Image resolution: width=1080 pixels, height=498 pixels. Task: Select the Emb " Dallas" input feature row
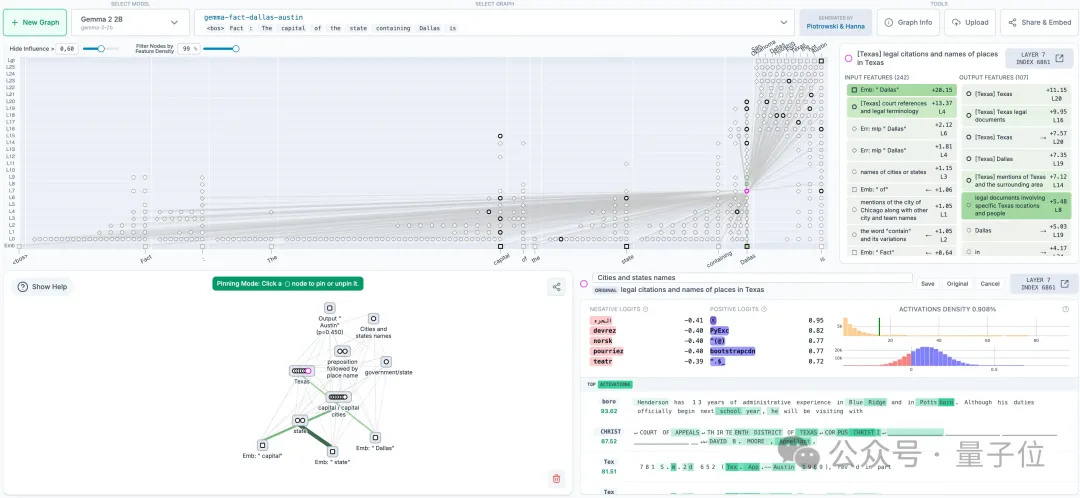point(900,90)
